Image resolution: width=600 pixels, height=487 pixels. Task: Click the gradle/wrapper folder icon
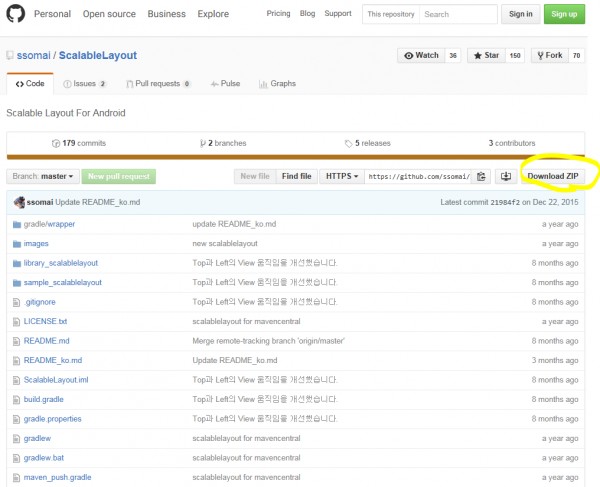click(x=16, y=224)
